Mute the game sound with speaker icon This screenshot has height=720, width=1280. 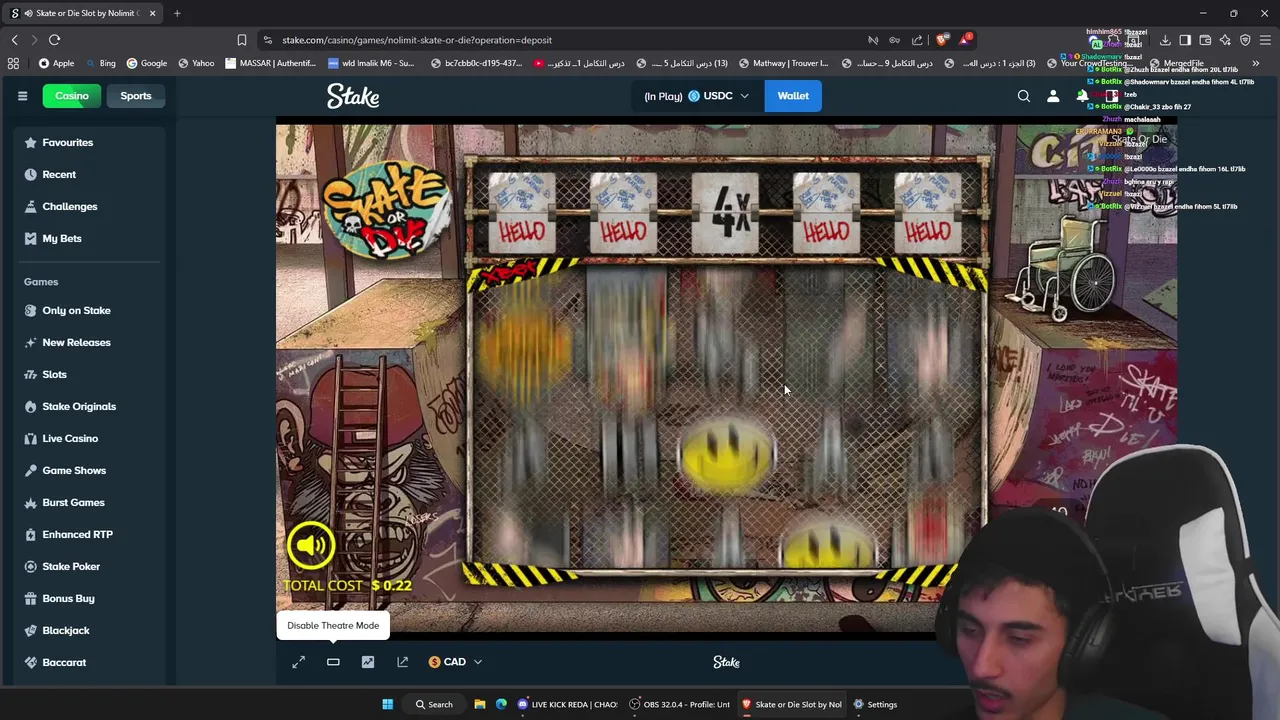click(x=310, y=545)
